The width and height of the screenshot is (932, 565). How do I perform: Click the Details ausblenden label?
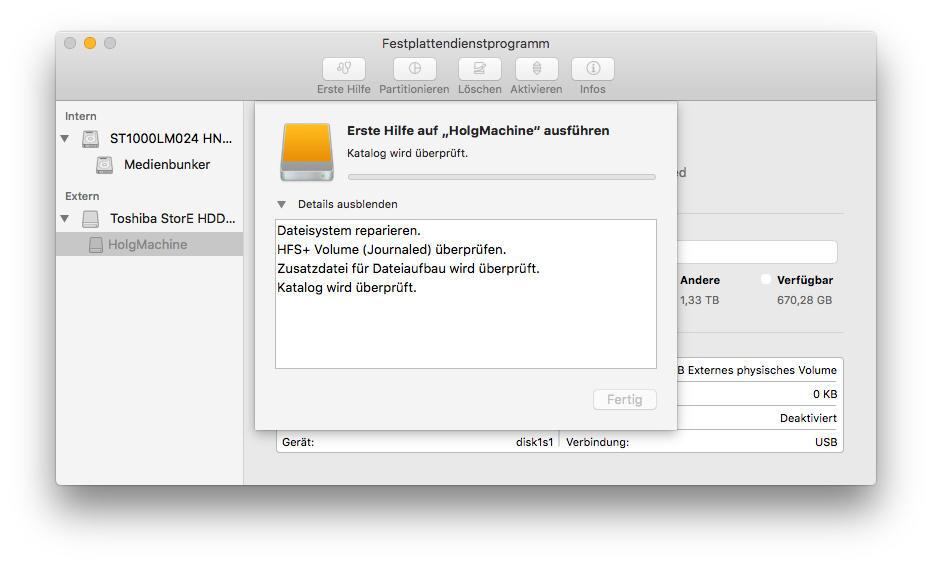coord(348,204)
